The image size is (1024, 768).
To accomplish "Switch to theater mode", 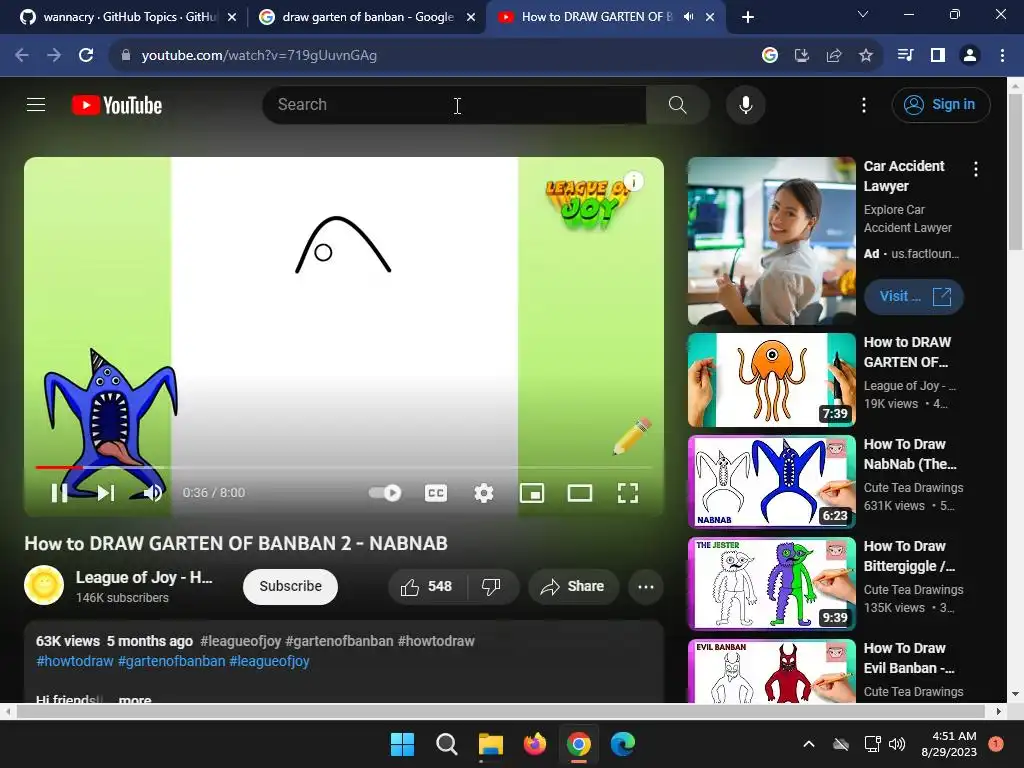I will pos(580,493).
